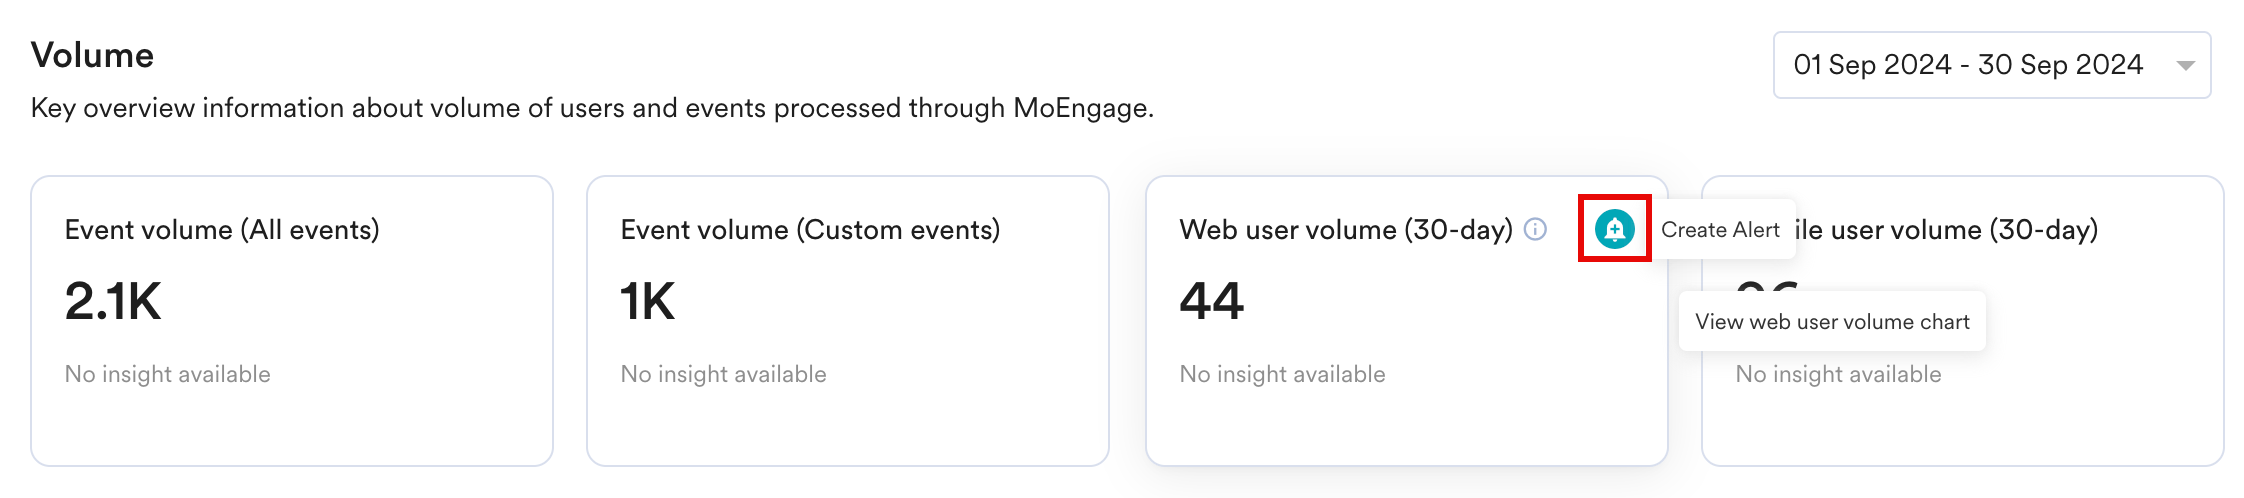Image resolution: width=2244 pixels, height=498 pixels.
Task: Click the info icon beside Web user volume
Action: tap(1535, 230)
